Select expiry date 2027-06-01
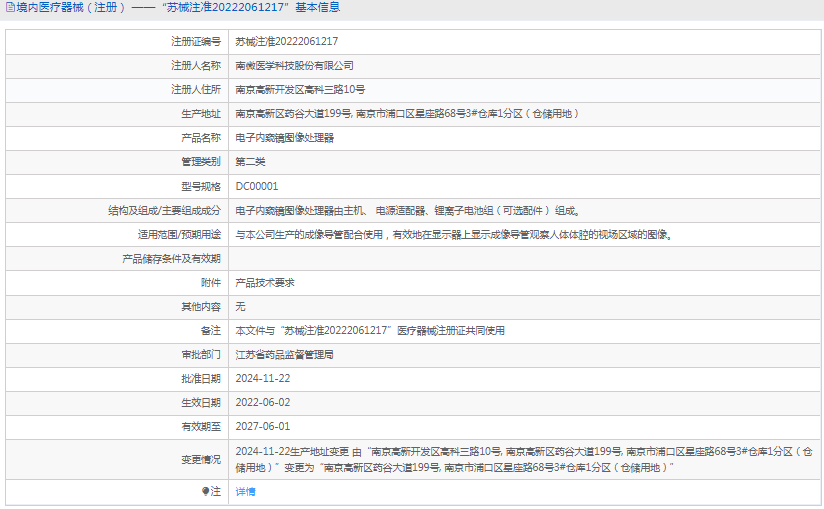This screenshot has width=824, height=509. coord(263,427)
